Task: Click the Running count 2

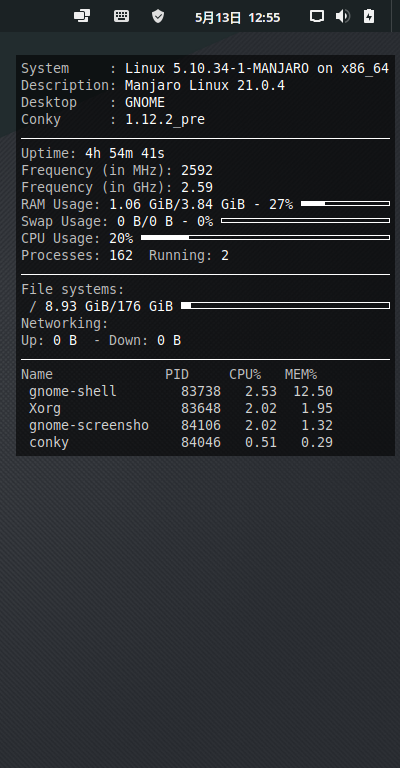Action: (x=225, y=256)
